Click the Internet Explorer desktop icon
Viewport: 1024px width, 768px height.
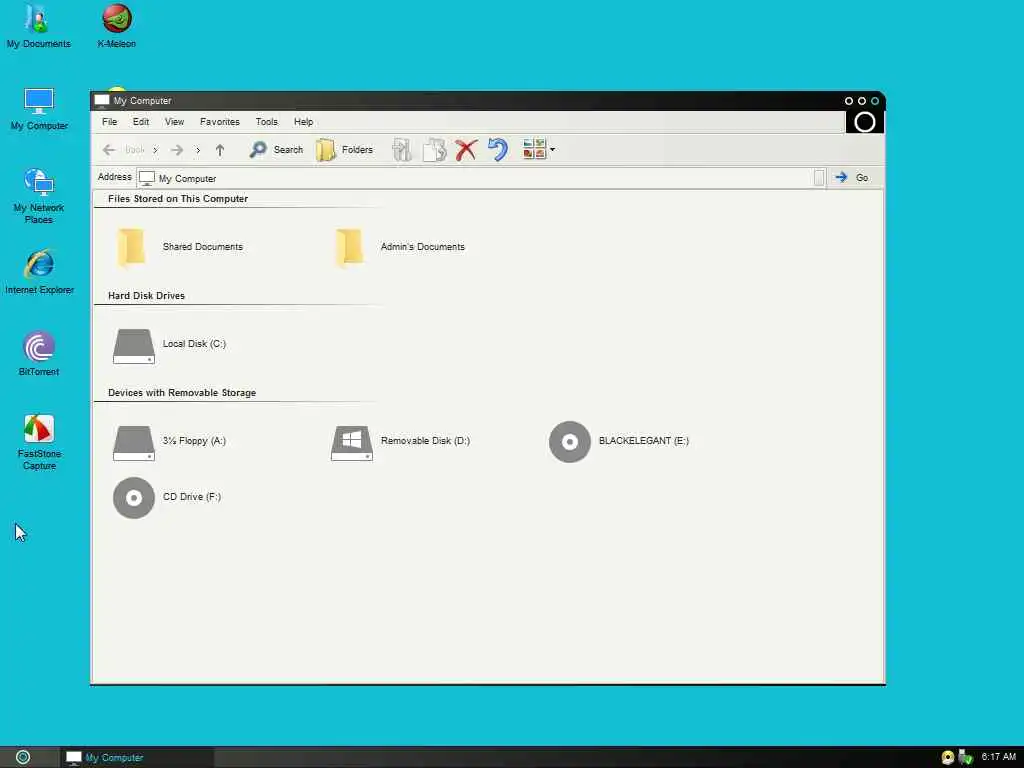click(x=39, y=272)
